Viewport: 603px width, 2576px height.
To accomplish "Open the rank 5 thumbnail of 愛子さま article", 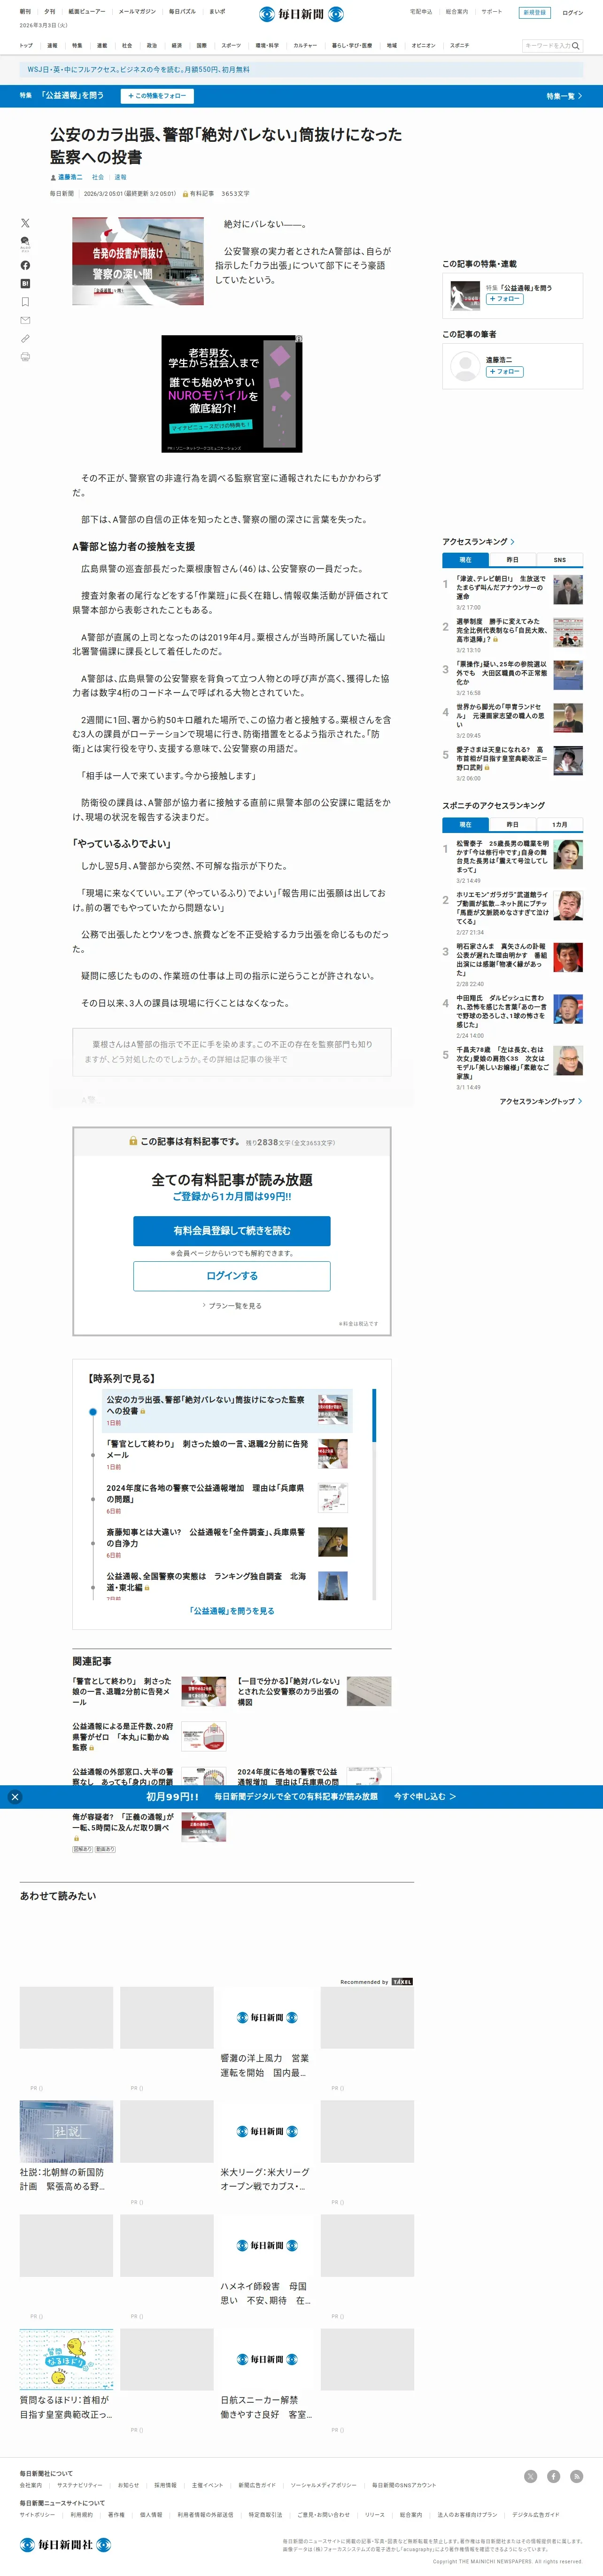I will point(568,761).
